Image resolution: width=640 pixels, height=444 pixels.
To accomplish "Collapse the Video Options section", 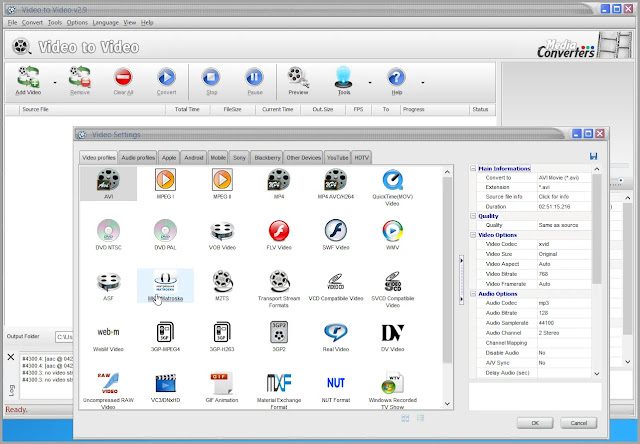I will pos(473,235).
